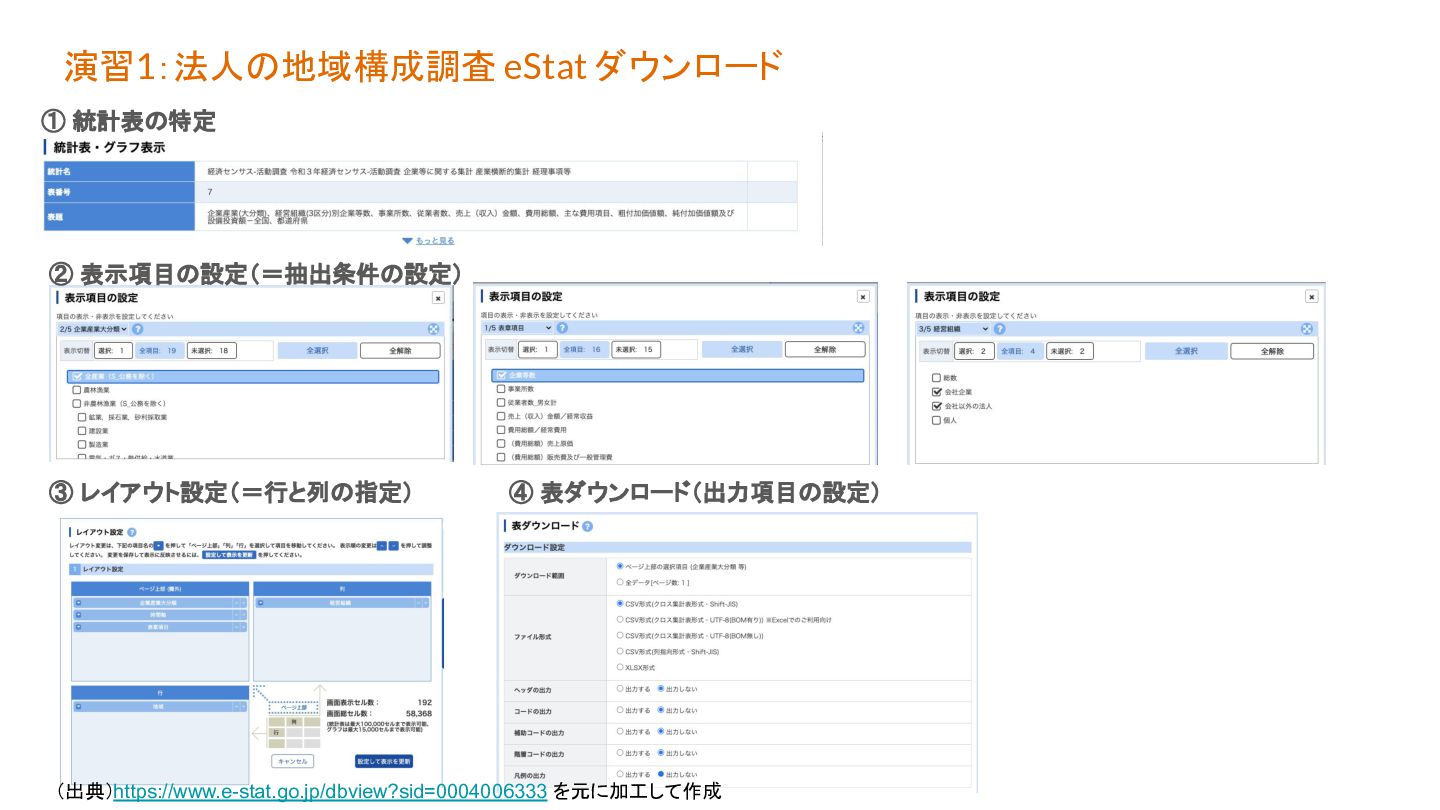1440x810 pixels.
Task: Click 未選択: 18 toggle in 企業産業大分類 dialog
Action: pyautogui.click(x=212, y=351)
